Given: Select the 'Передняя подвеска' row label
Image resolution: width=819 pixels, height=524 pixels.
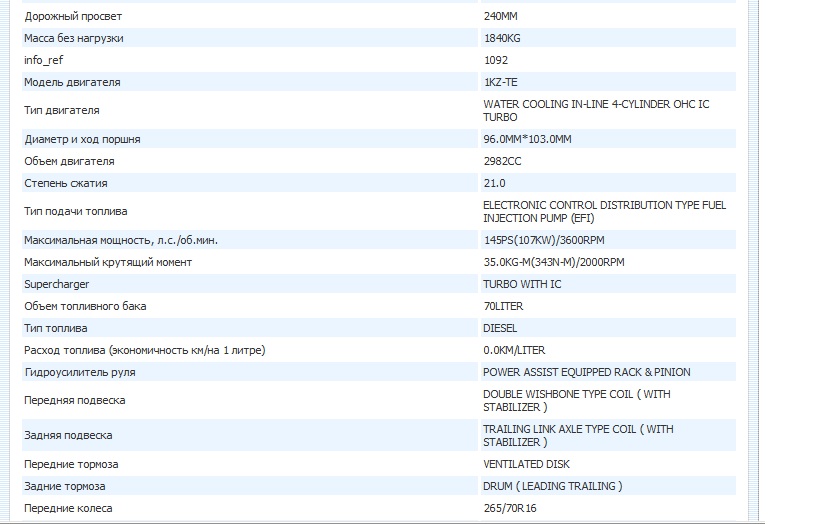Looking at the screenshot, I should (75, 400).
